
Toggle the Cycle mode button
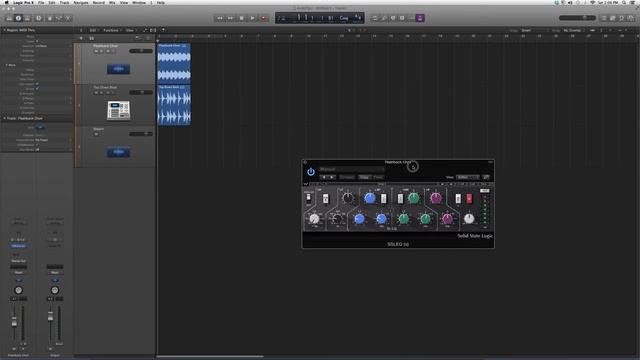tap(375, 18)
